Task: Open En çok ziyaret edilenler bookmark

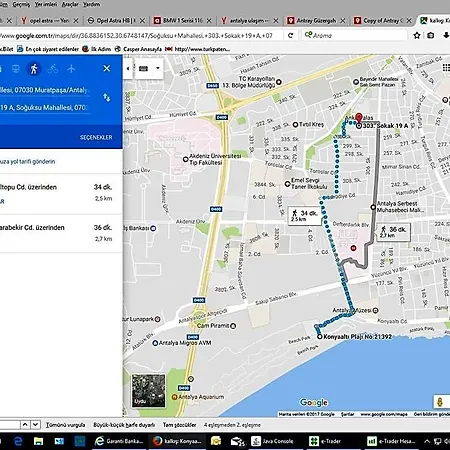Action: point(48,49)
